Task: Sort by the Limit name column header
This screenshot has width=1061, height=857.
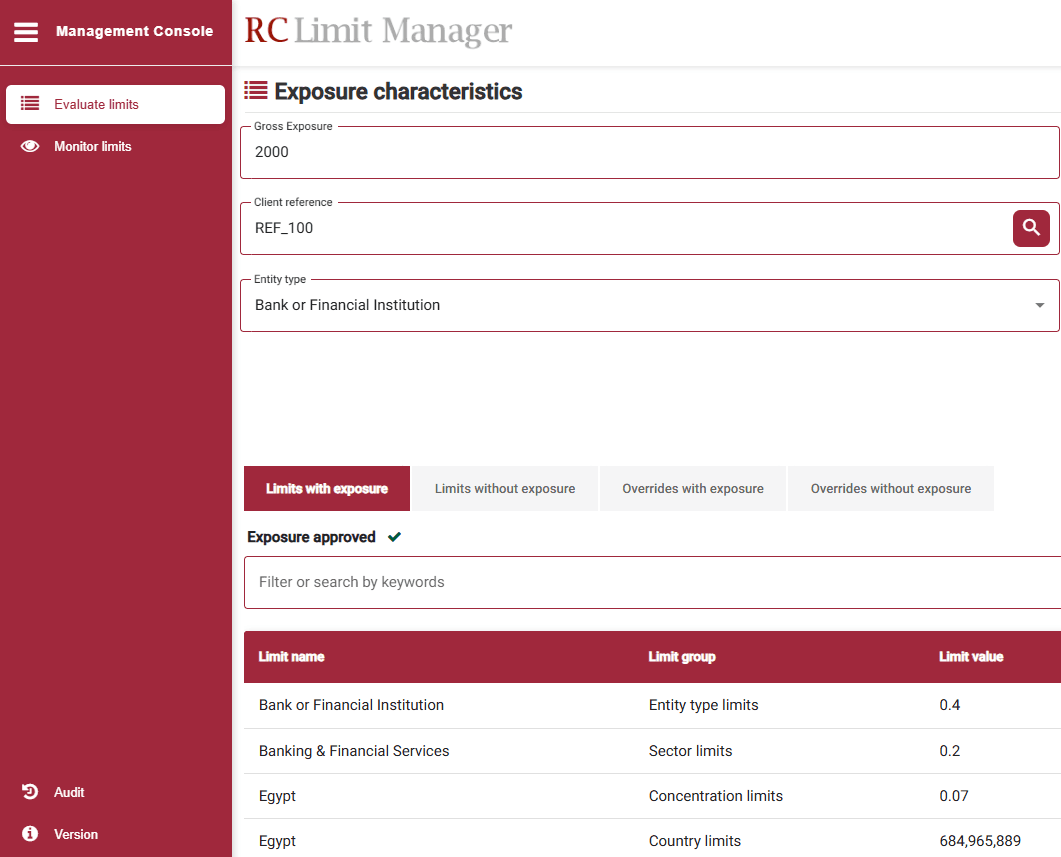Action: pyautogui.click(x=291, y=657)
